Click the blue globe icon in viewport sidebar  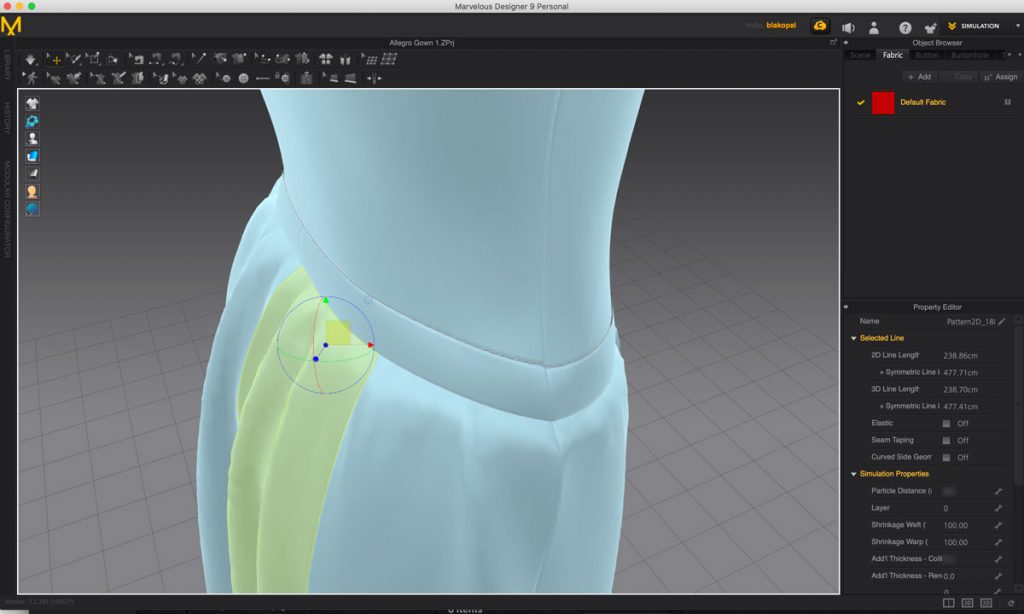(32, 209)
